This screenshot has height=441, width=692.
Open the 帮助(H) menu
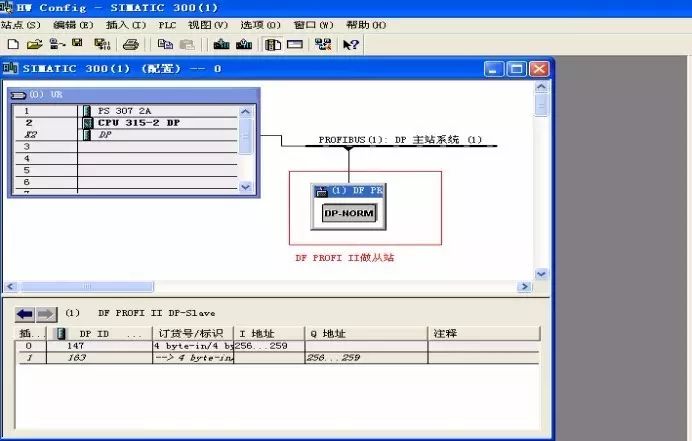pos(366,25)
